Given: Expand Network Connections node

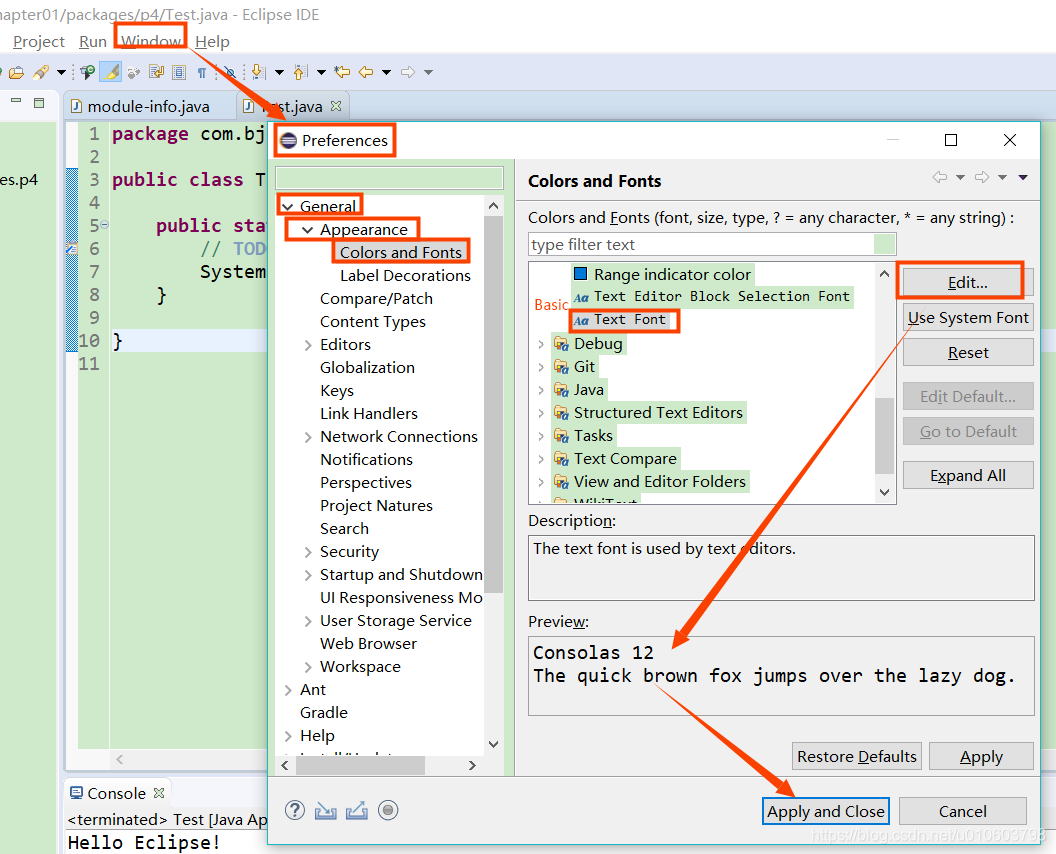Looking at the screenshot, I should [x=308, y=437].
